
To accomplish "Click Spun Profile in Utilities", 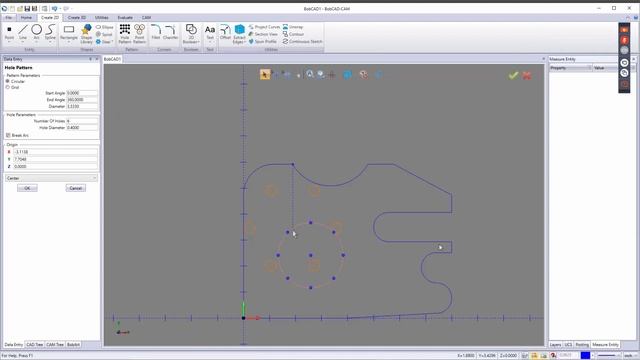I will [x=262, y=42].
